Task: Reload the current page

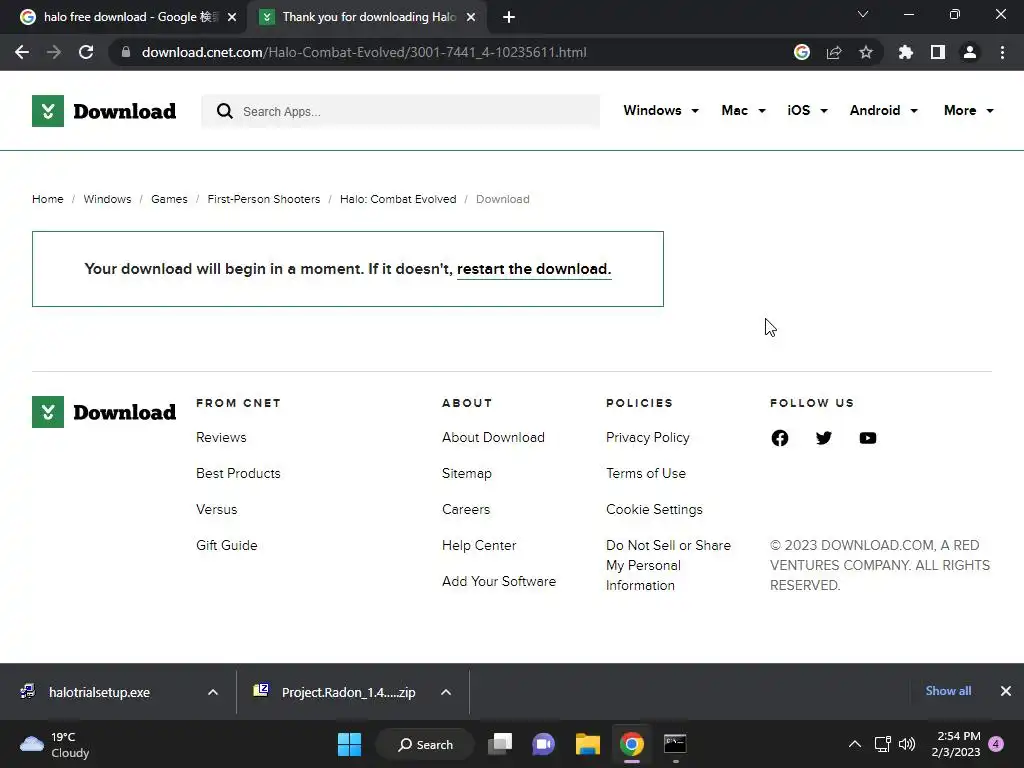Action: click(86, 52)
